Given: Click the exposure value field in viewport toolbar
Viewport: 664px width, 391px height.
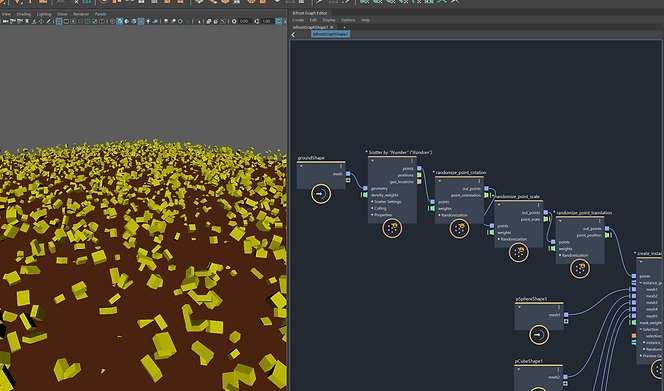Looking at the screenshot, I should click(245, 21).
